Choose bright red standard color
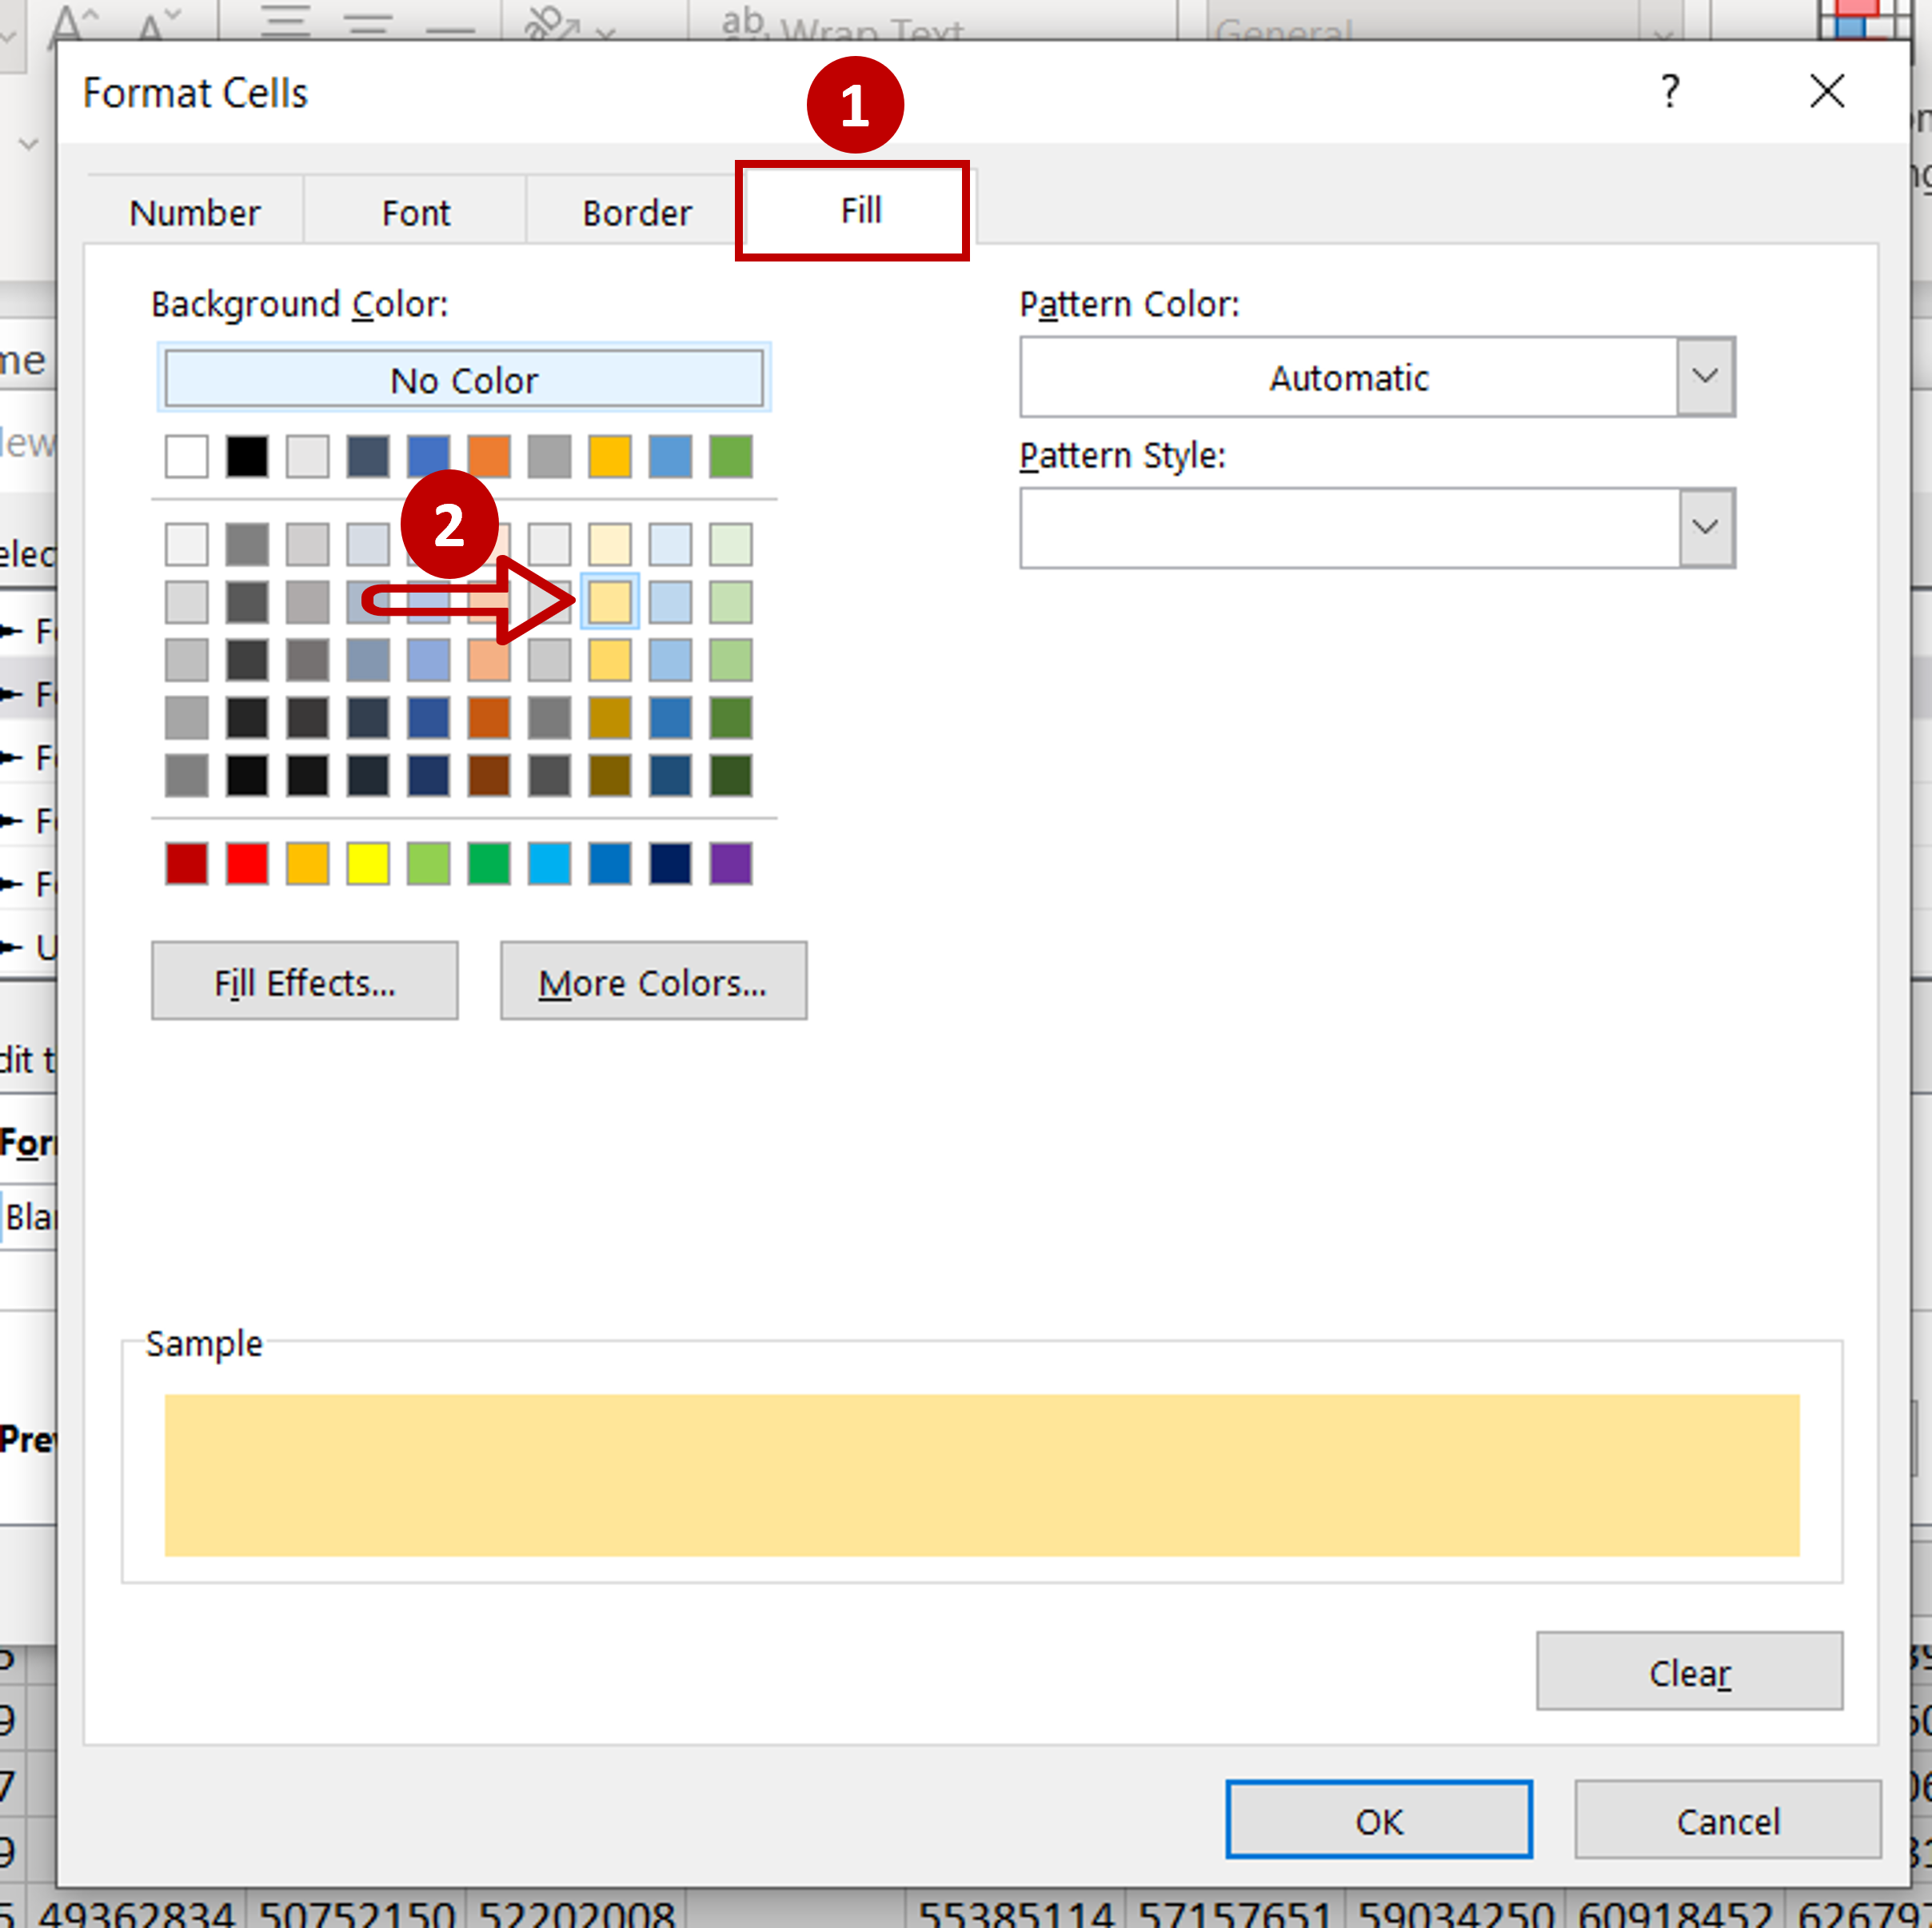Viewport: 1932px width, 1928px height. (x=247, y=863)
